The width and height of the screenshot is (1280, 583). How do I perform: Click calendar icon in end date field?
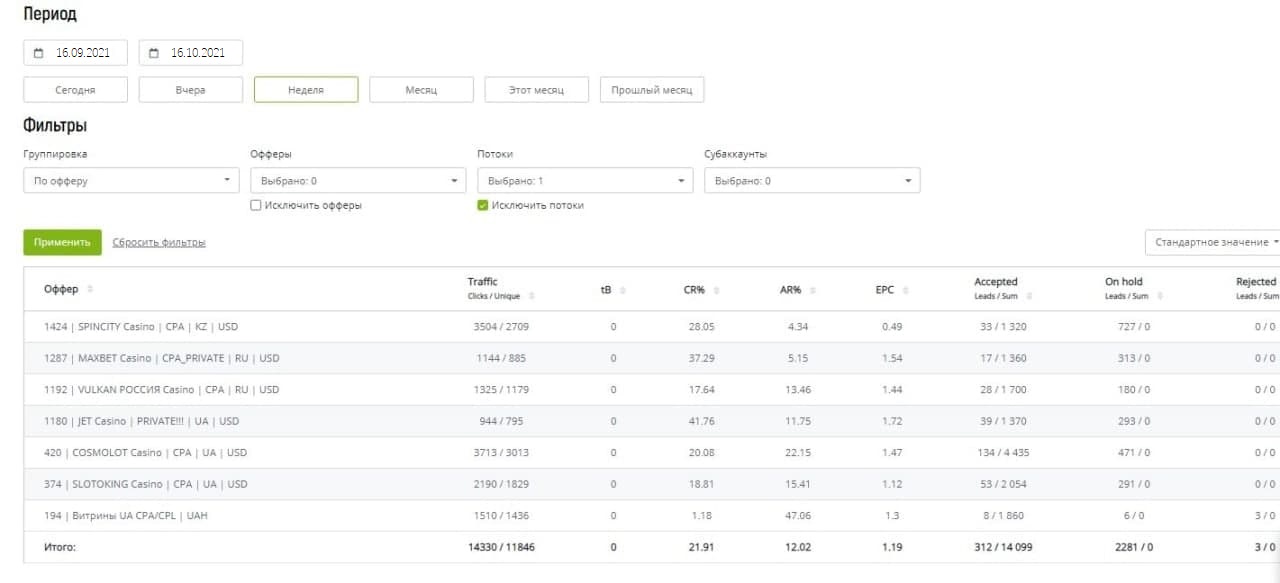154,53
